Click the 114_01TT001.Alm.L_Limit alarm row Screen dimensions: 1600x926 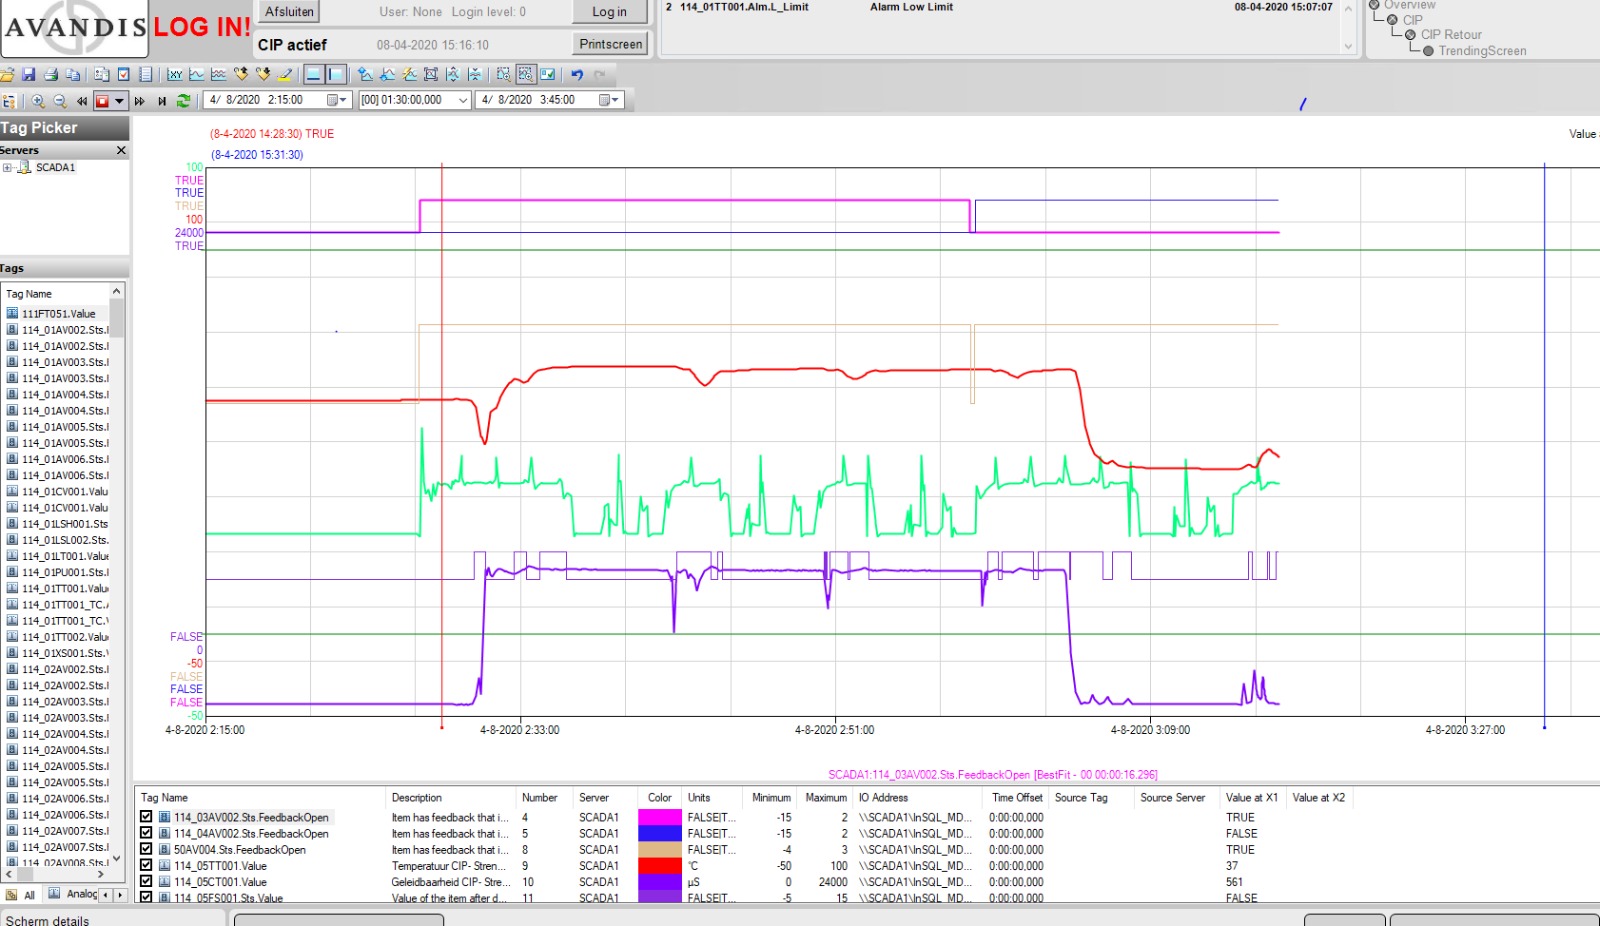(1000, 7)
